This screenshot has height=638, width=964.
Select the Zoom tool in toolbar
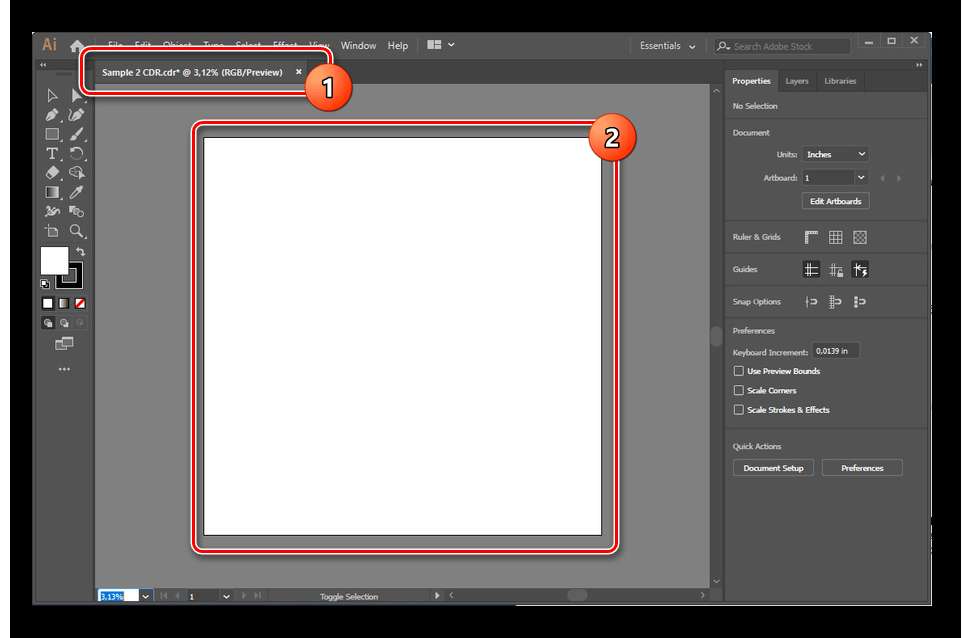click(77, 231)
